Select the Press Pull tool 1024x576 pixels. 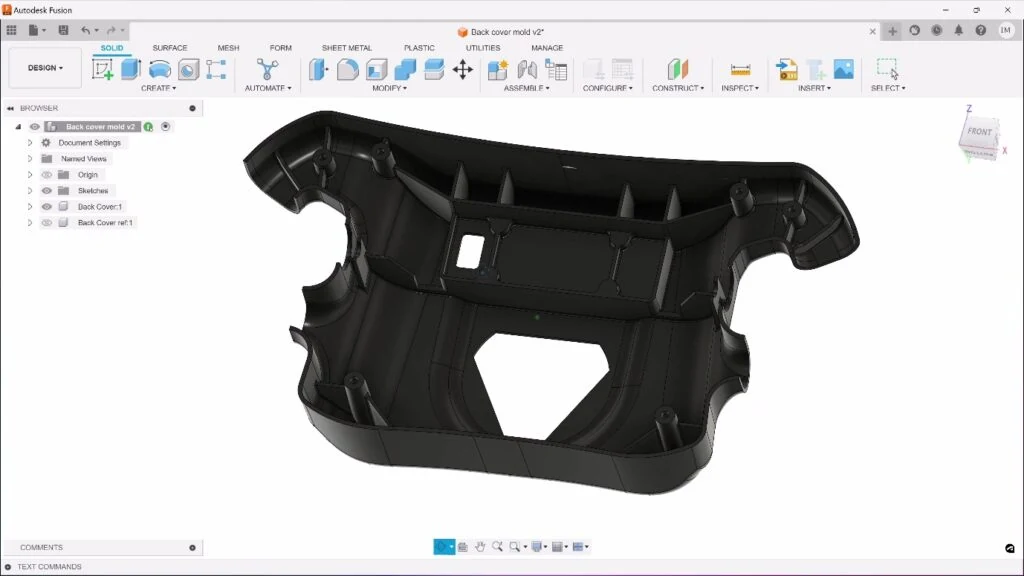coord(319,69)
